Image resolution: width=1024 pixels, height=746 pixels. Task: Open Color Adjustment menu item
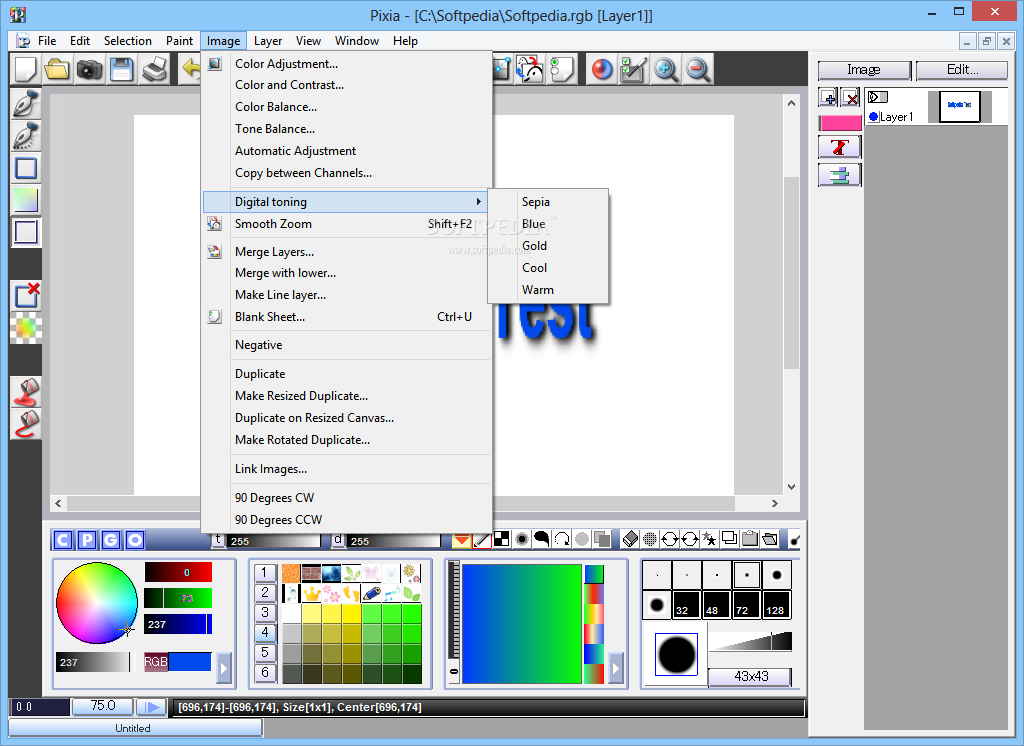[x=287, y=63]
